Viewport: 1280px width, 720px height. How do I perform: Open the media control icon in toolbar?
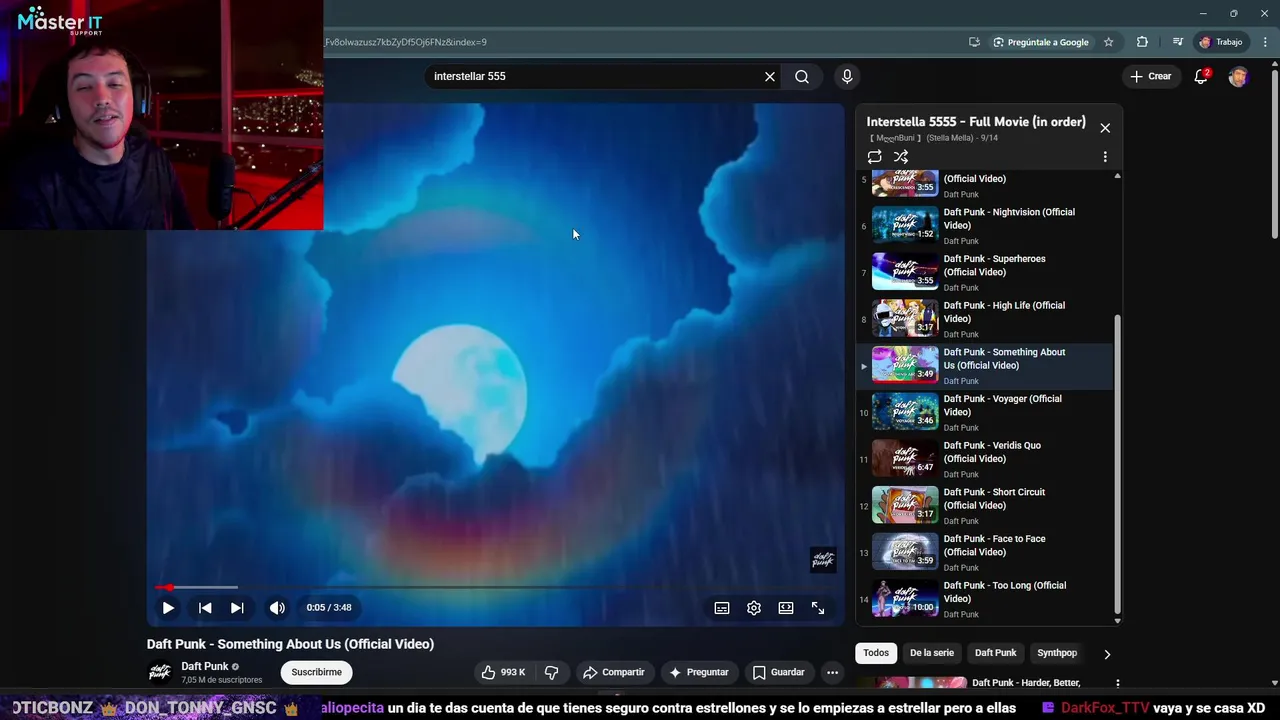point(1177,42)
